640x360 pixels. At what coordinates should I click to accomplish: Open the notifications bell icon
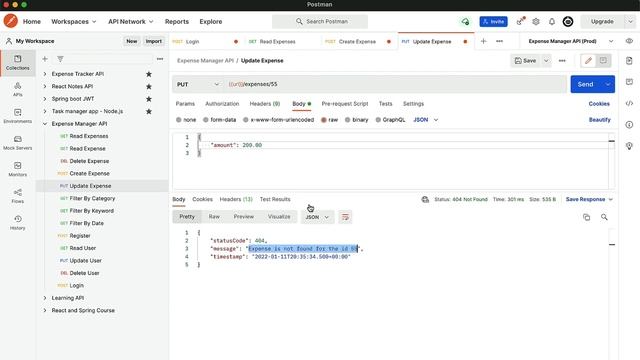552,22
